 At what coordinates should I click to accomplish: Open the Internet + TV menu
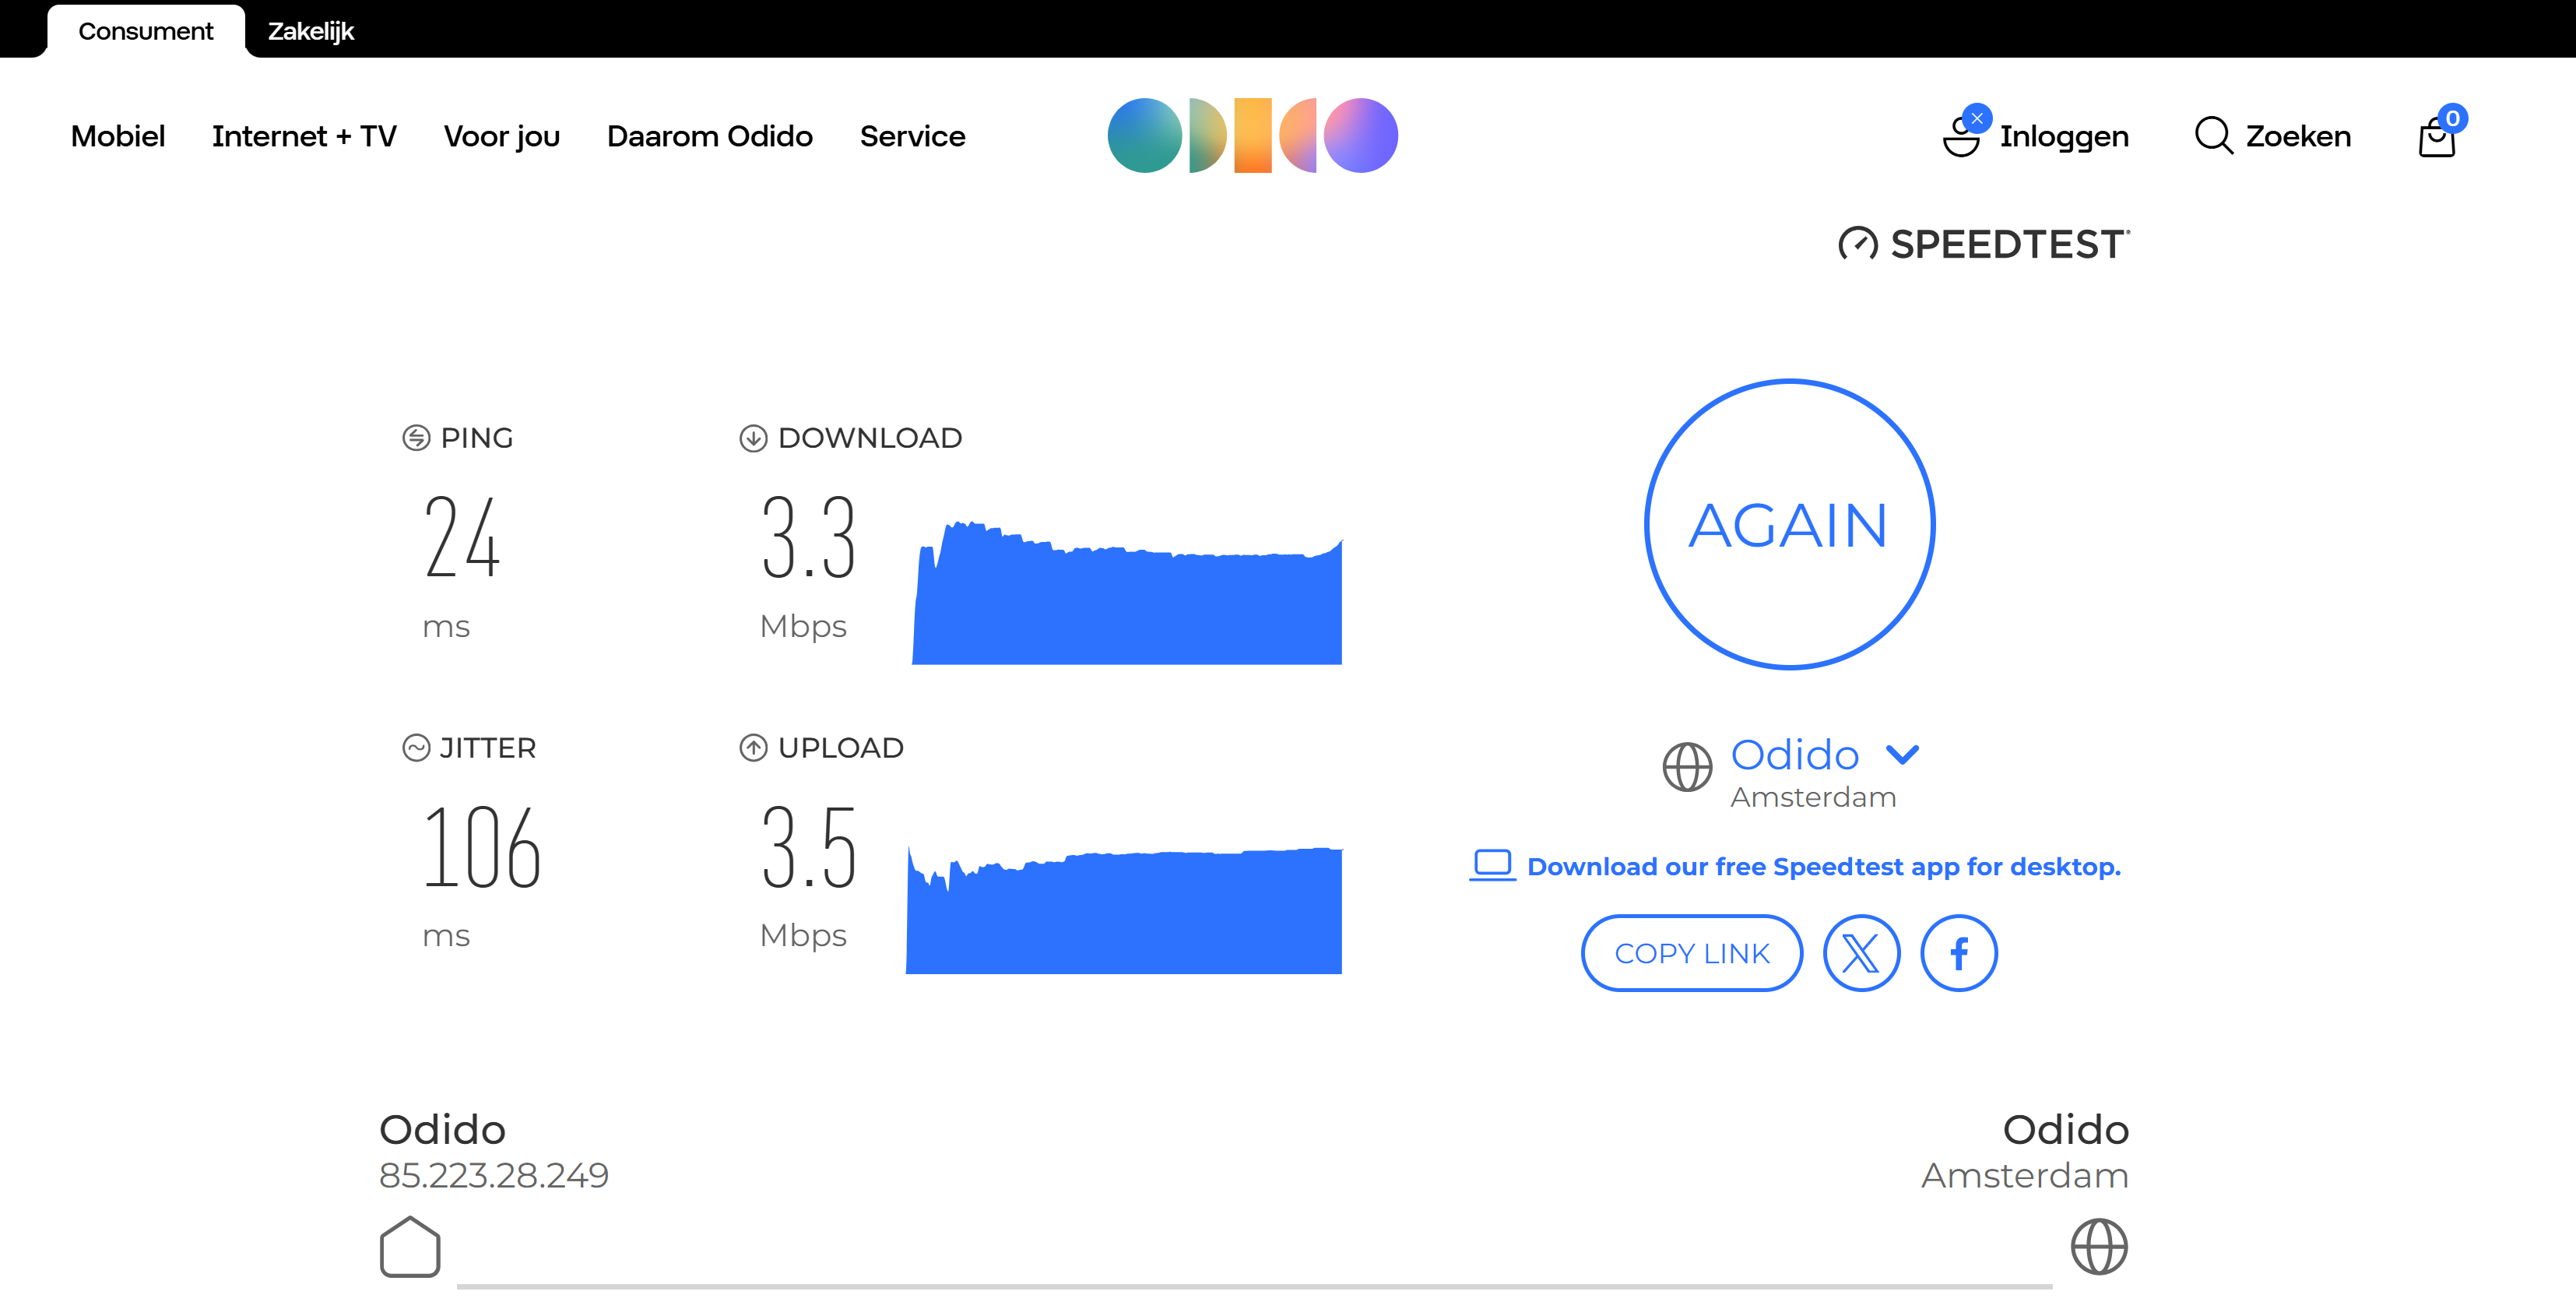(304, 136)
